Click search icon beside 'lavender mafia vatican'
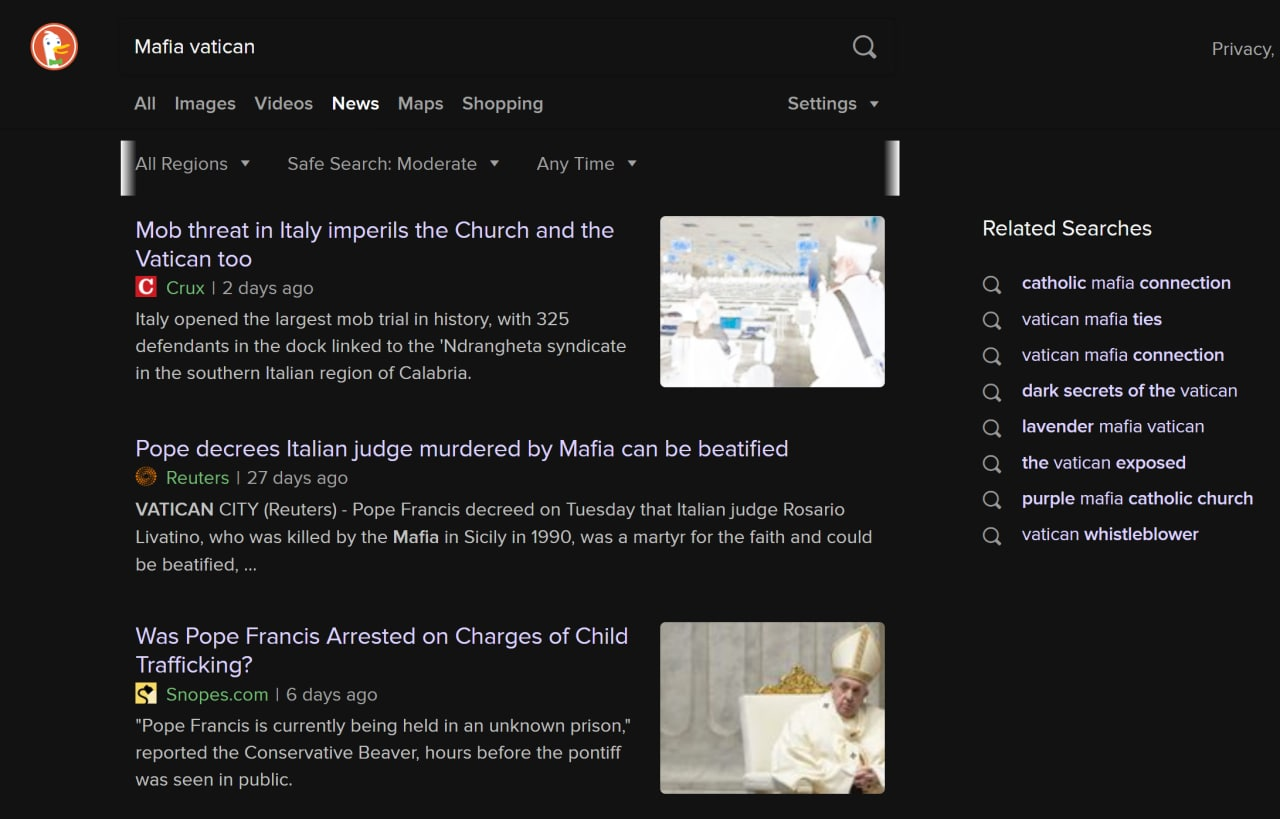 click(992, 428)
